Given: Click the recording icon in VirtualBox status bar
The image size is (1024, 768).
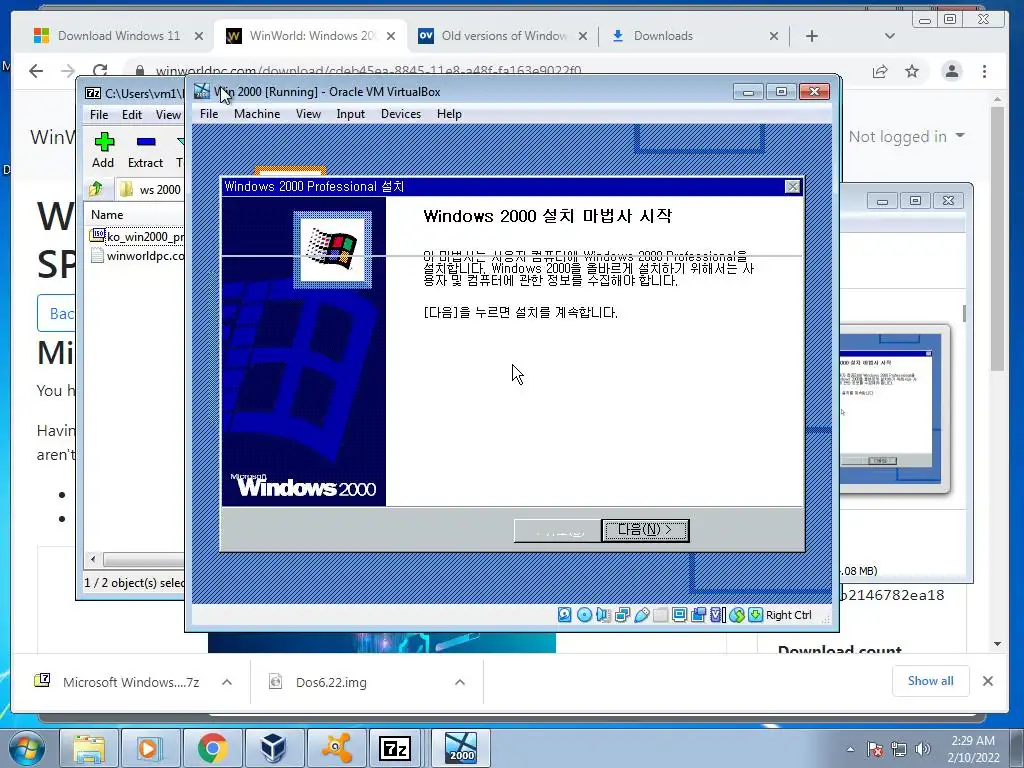Looking at the screenshot, I should point(698,615).
